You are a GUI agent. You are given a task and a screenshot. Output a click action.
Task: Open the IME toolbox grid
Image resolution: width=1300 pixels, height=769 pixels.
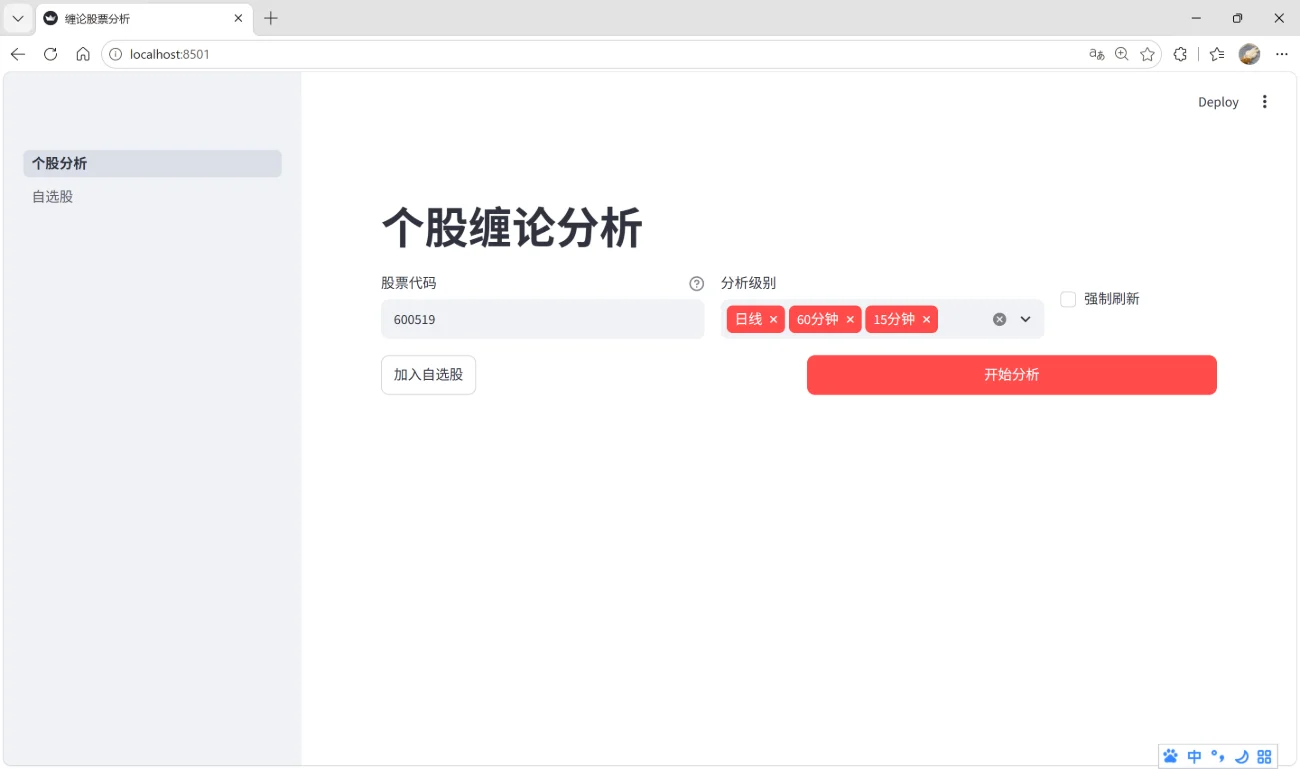tap(1264, 757)
